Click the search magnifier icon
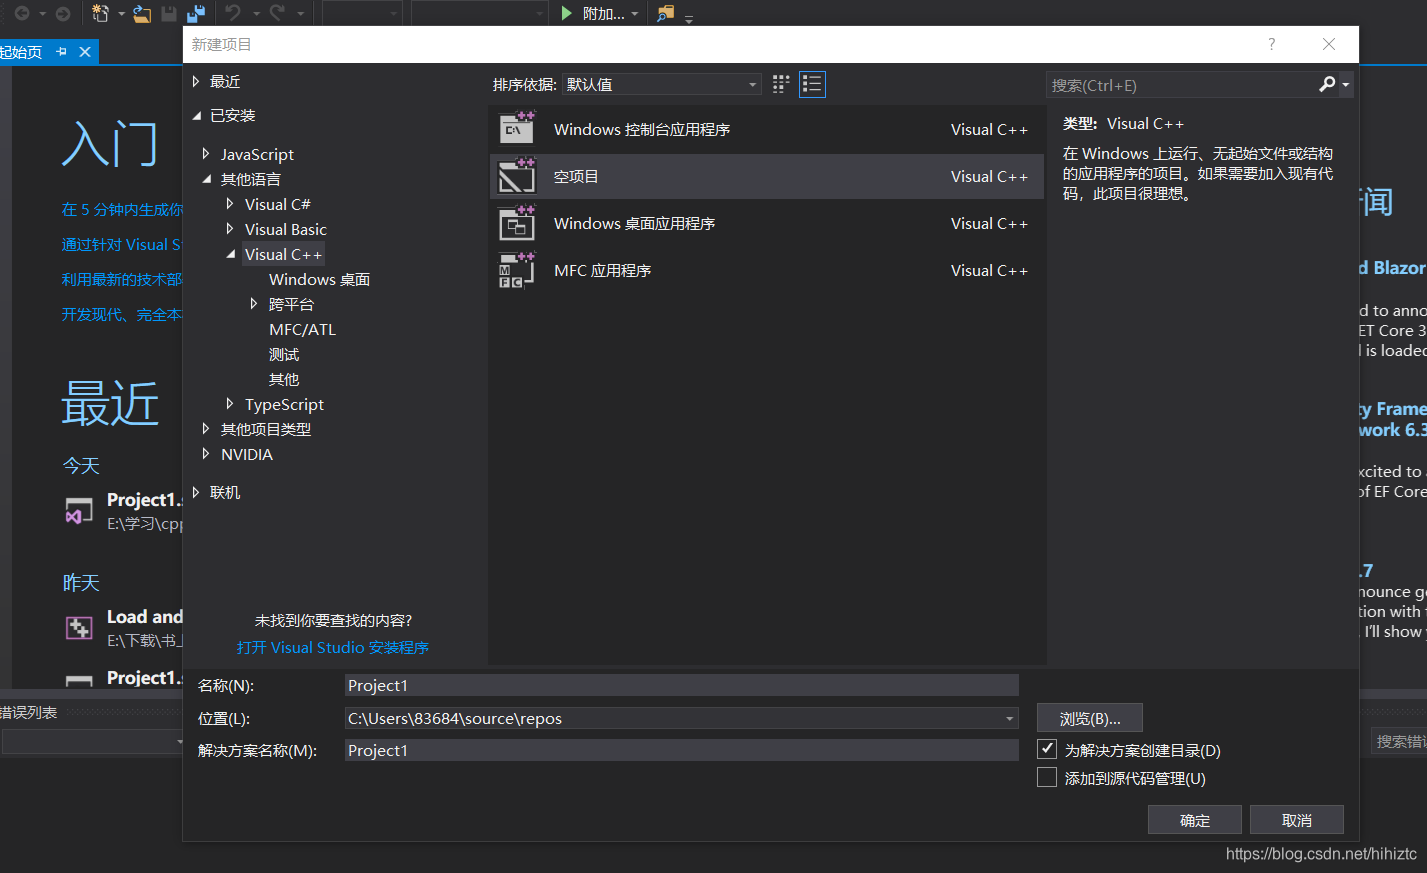This screenshot has width=1427, height=873. pos(1327,84)
